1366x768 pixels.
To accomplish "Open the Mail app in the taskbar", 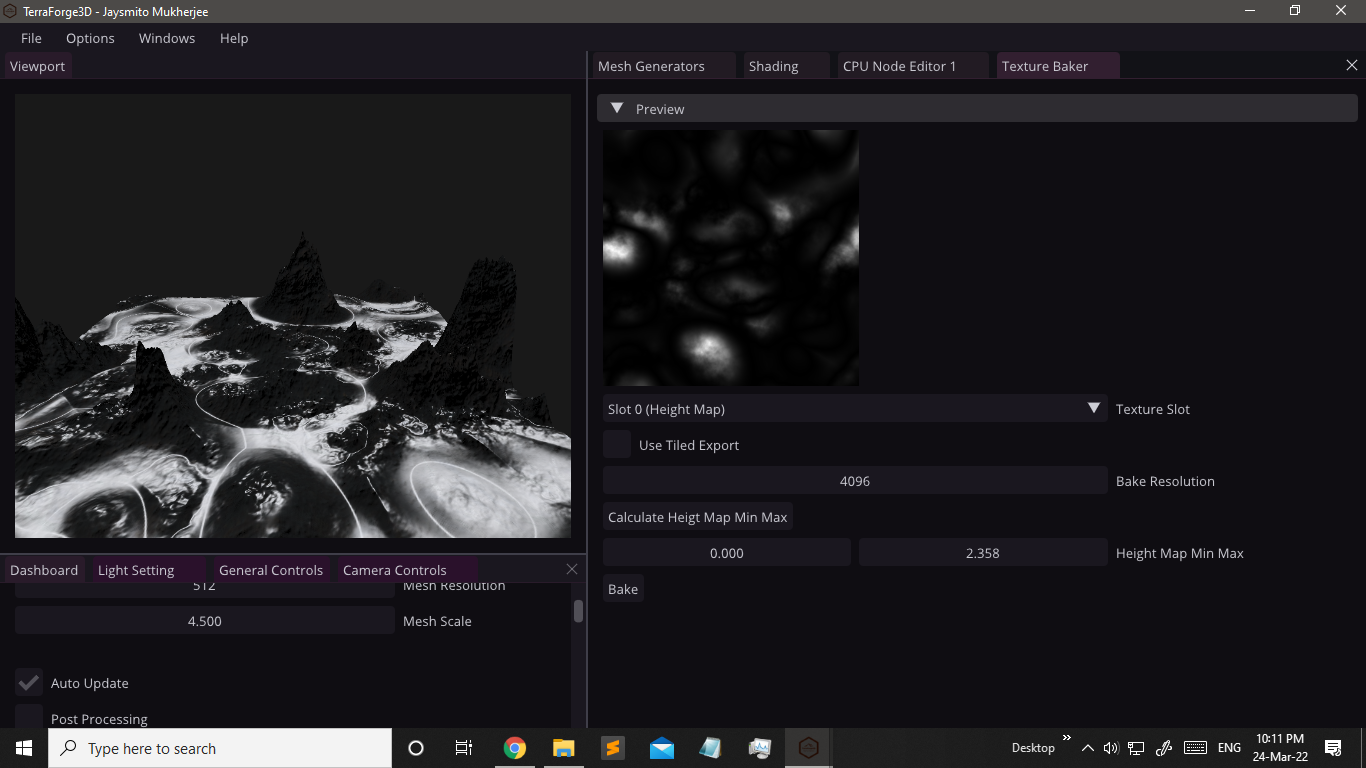I will (661, 748).
